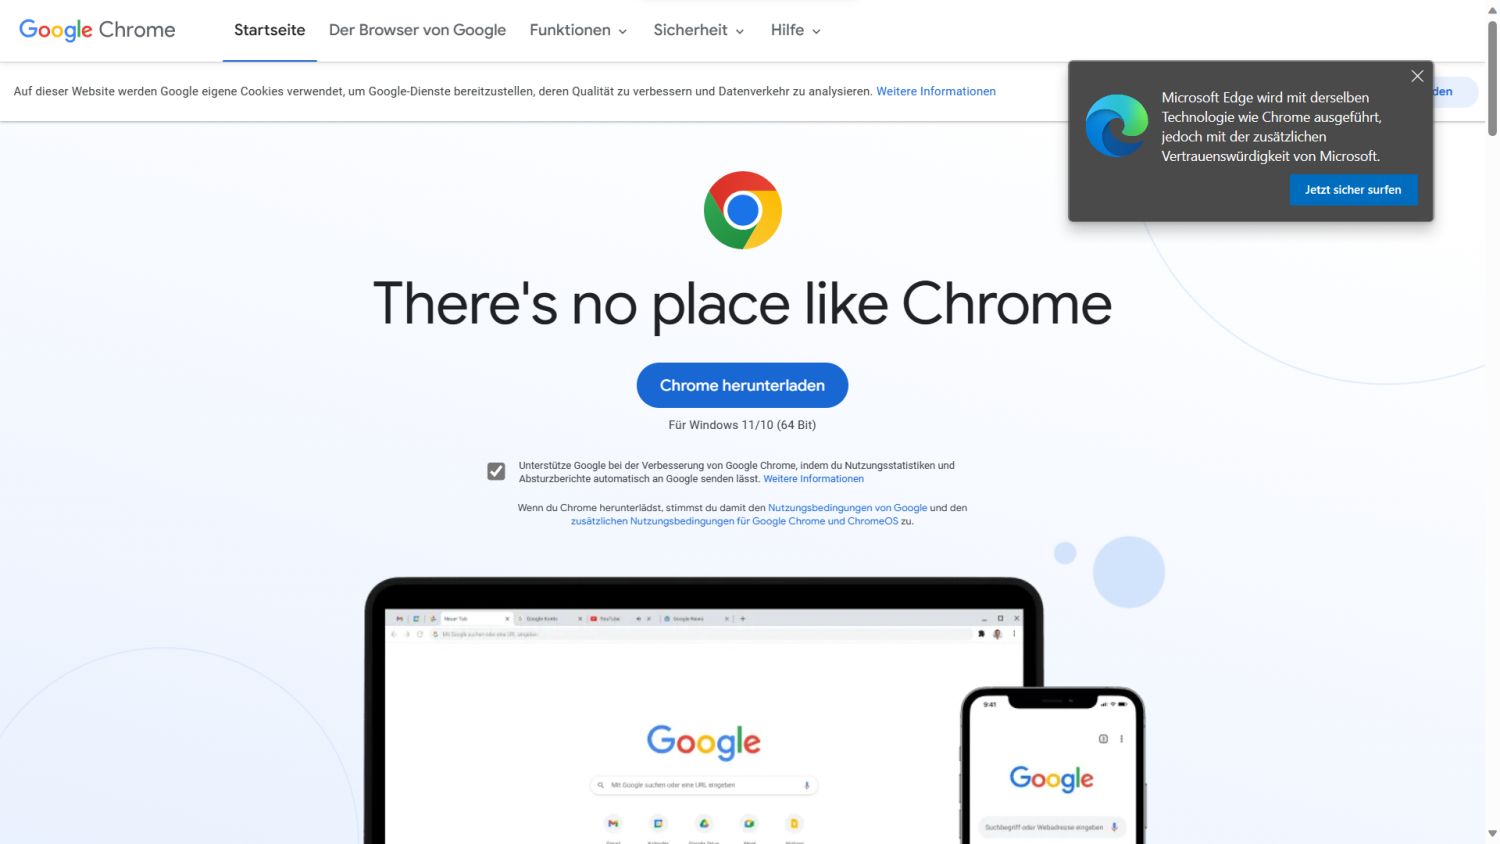
Task: Expand the Sicherheit dropdown menu
Action: tap(699, 30)
